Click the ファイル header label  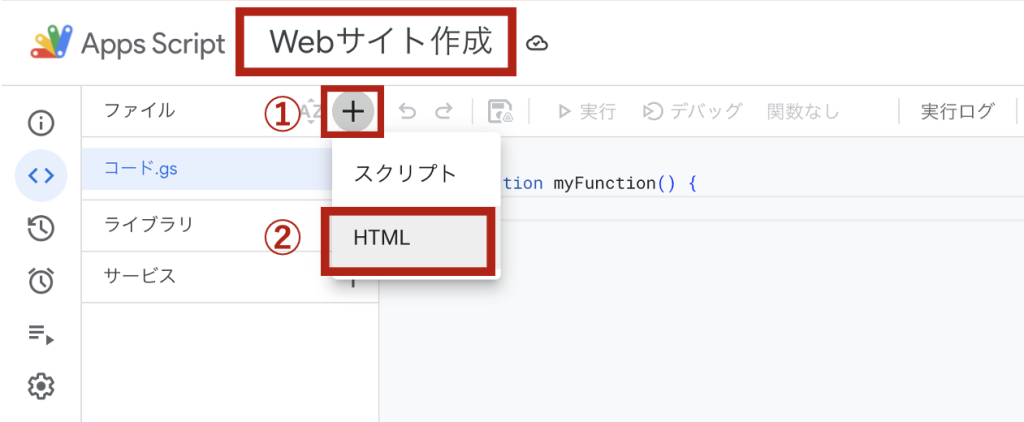(x=140, y=110)
